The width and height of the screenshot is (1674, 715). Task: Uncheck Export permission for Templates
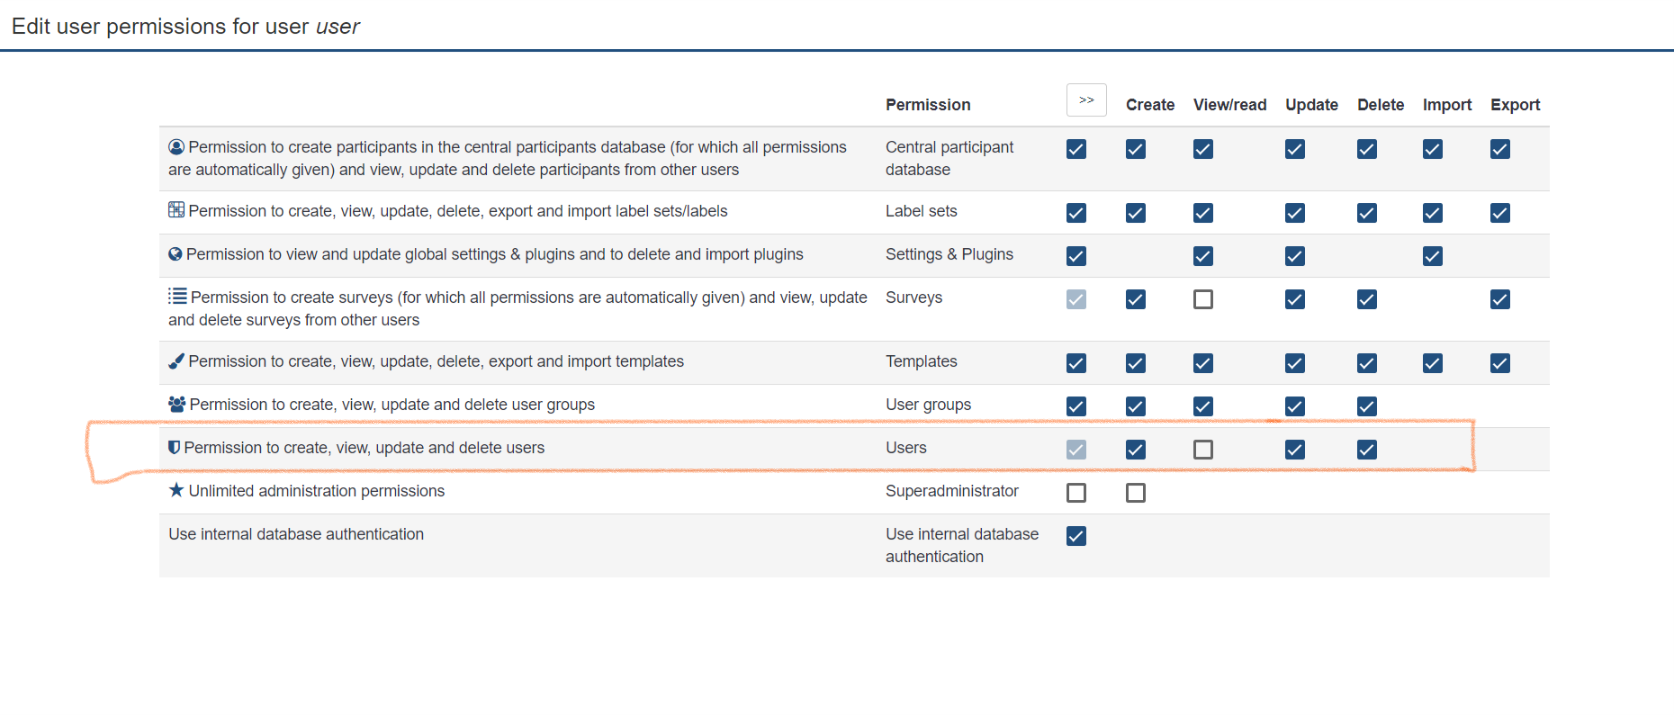(x=1500, y=363)
